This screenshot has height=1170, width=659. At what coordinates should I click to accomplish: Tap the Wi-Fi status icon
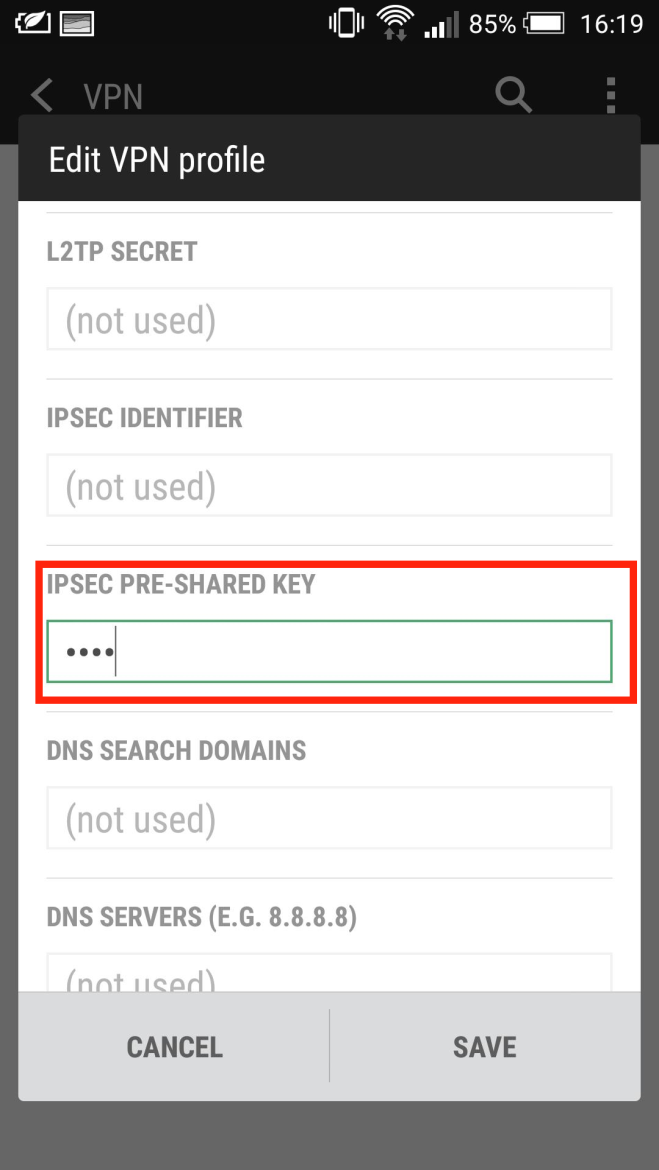coord(394,23)
